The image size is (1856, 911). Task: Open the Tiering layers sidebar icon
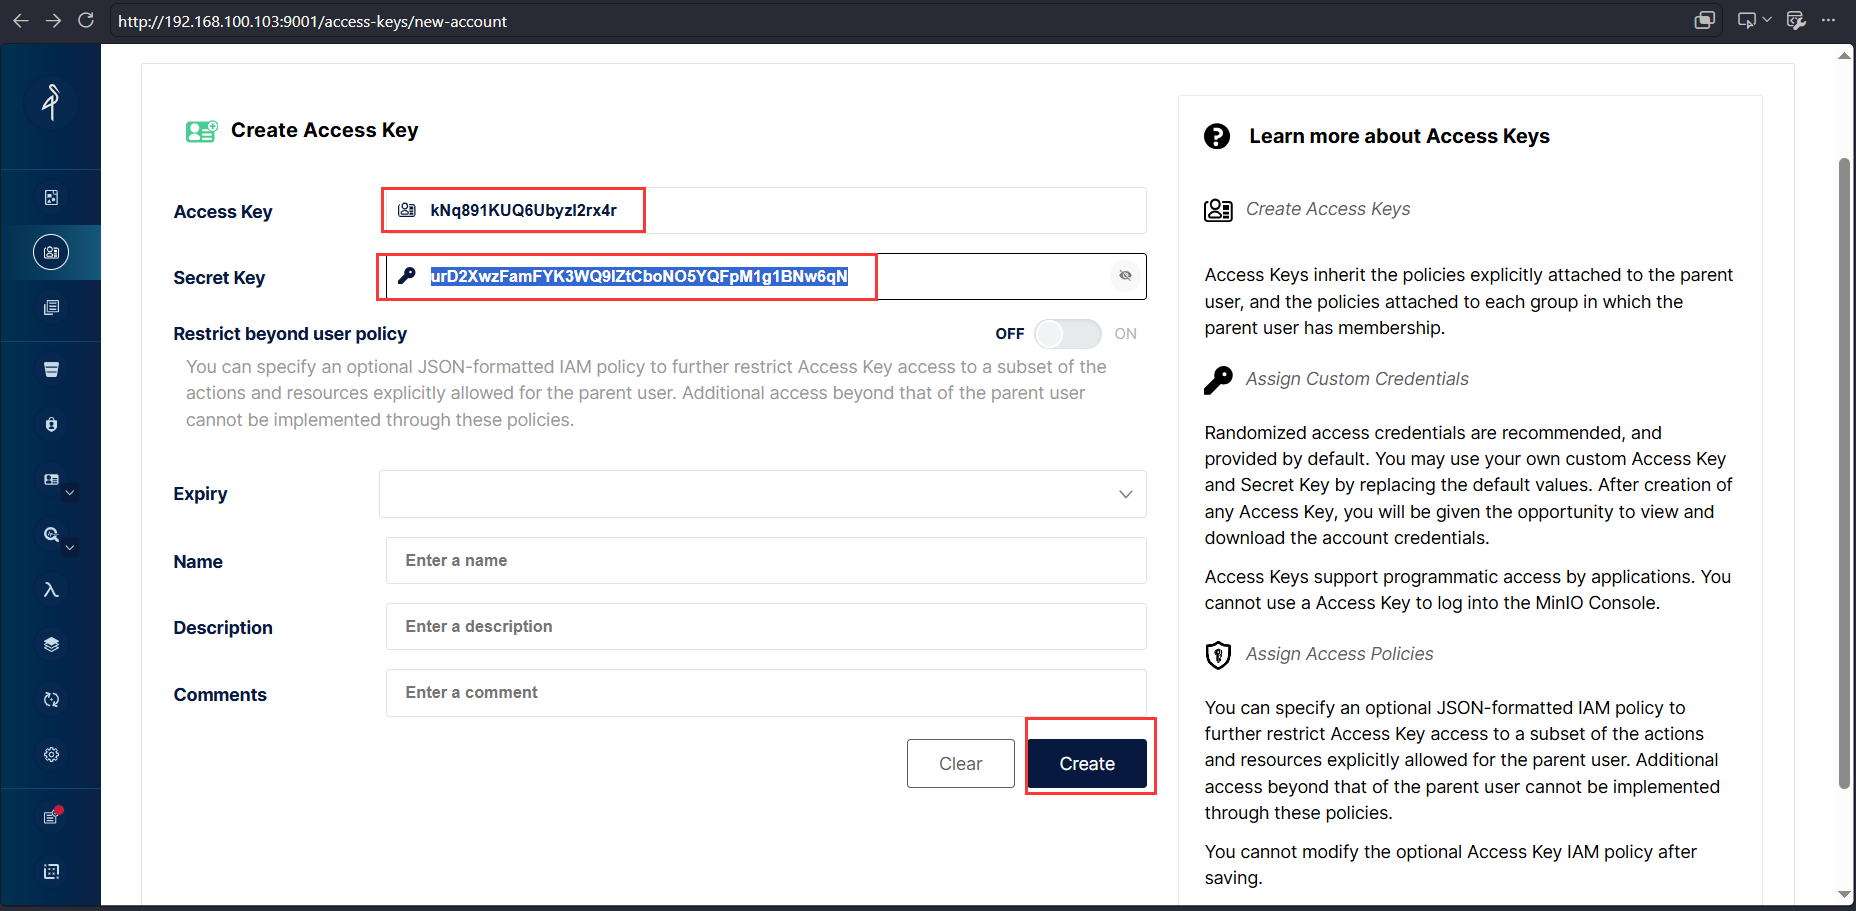pyautogui.click(x=51, y=645)
